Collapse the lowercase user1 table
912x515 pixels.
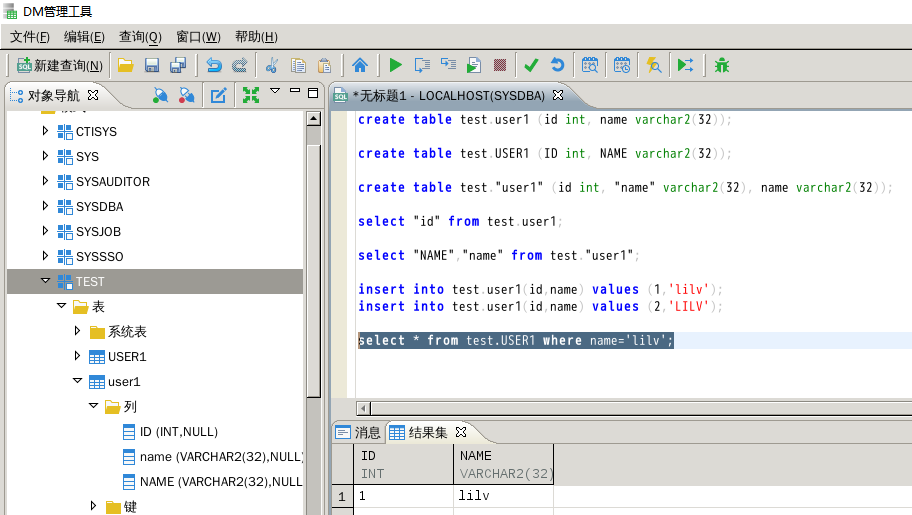click(x=78, y=381)
